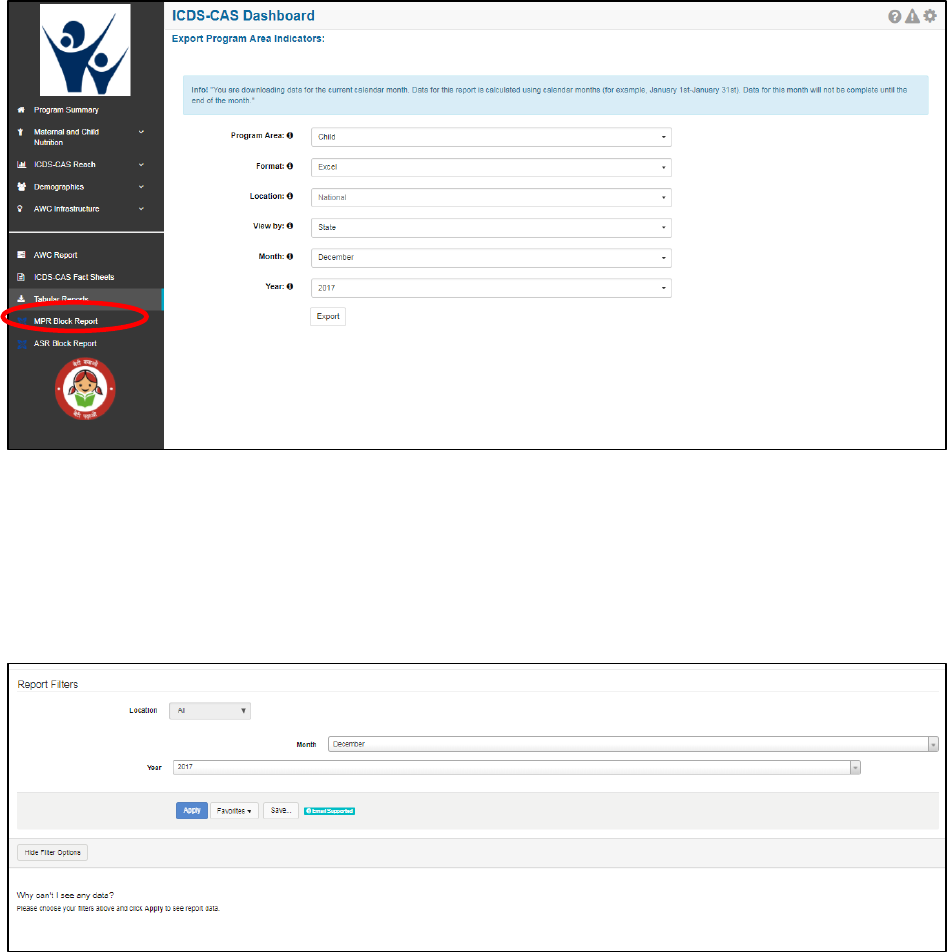Open AWC Infrastructure menu item
Viewport: 947px width, 952px height.
(66, 209)
